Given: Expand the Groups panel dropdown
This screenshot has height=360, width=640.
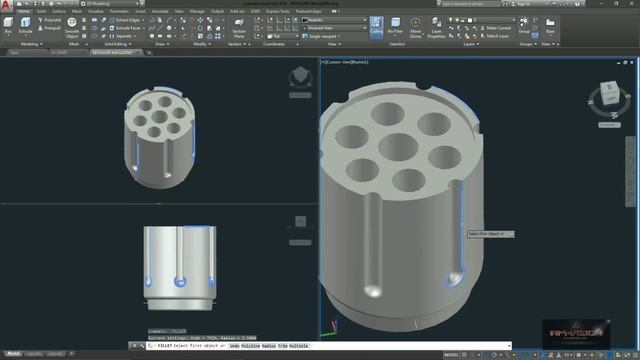Looking at the screenshot, I should pos(527,44).
